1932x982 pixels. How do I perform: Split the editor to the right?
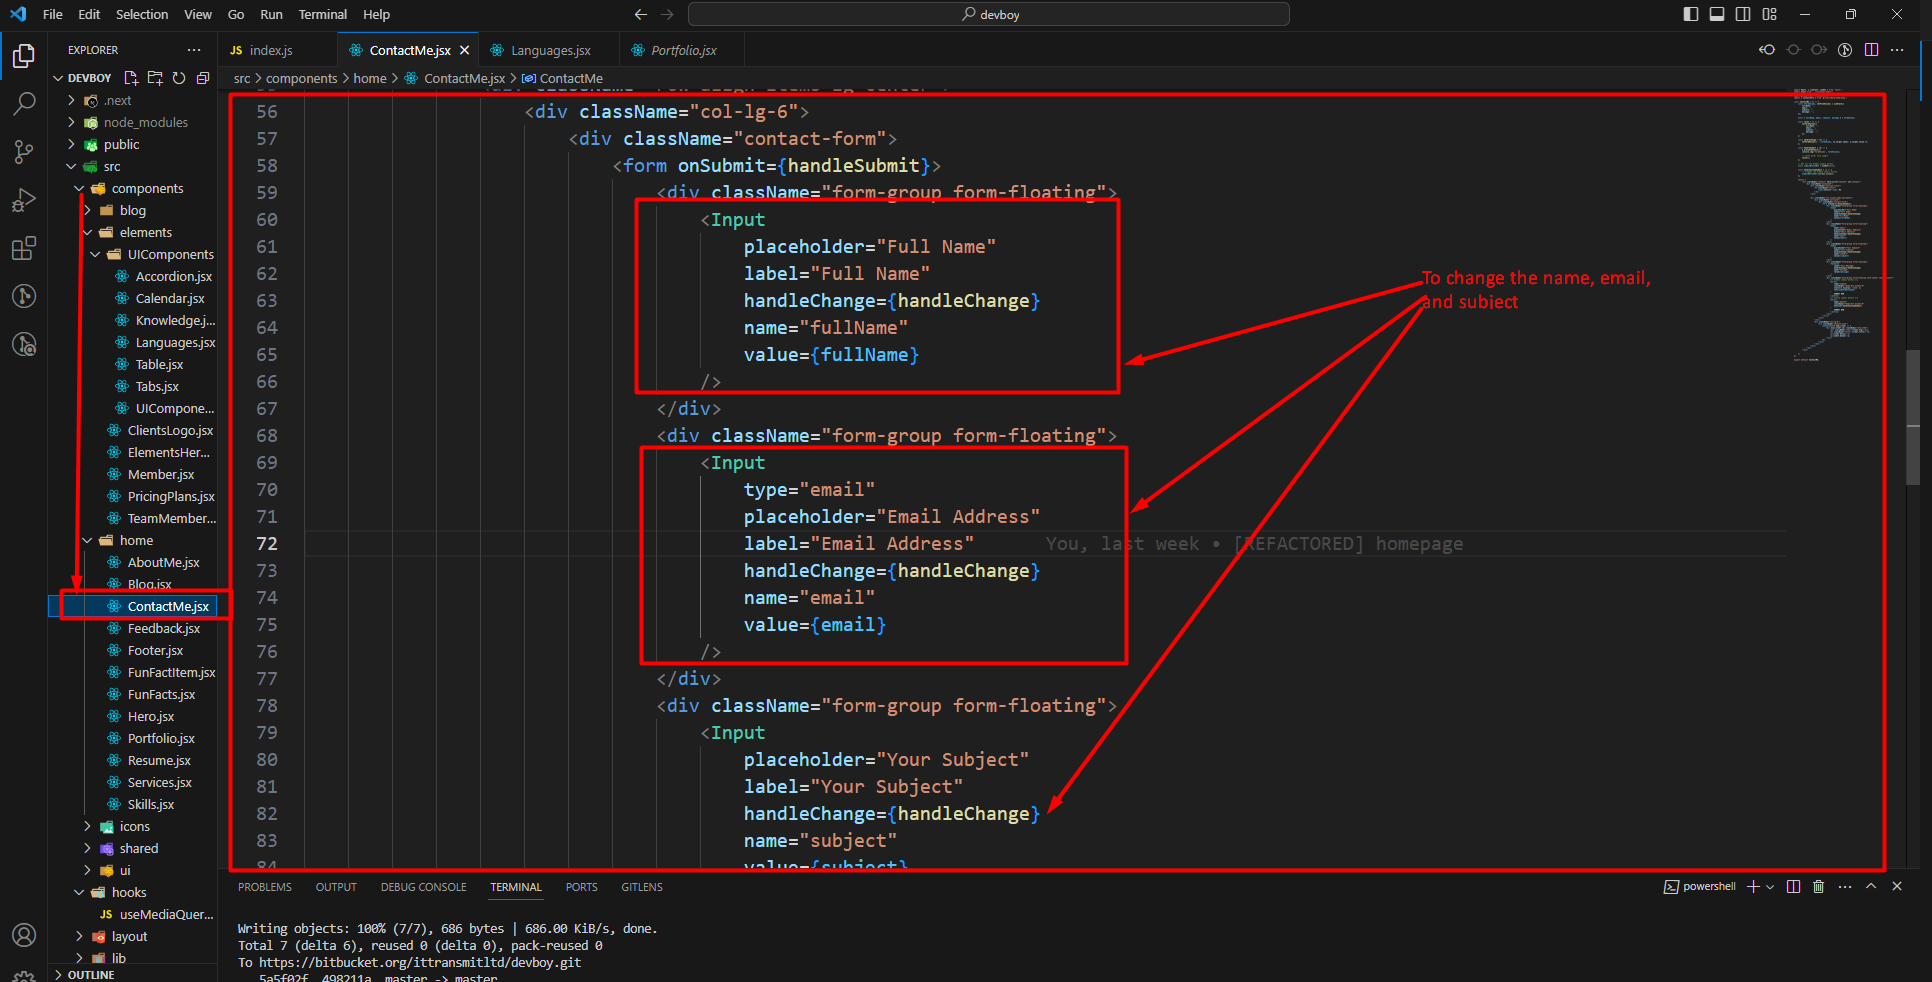point(1871,50)
